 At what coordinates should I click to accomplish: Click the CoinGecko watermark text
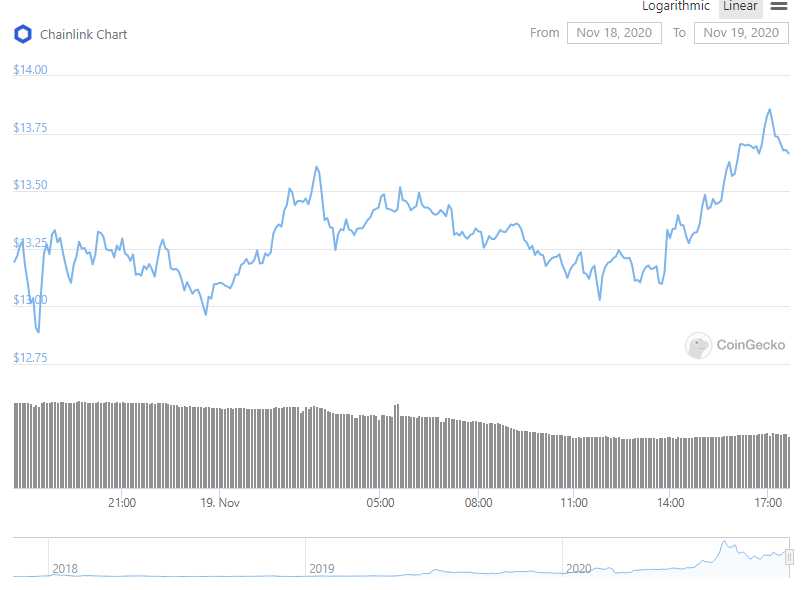(x=751, y=346)
